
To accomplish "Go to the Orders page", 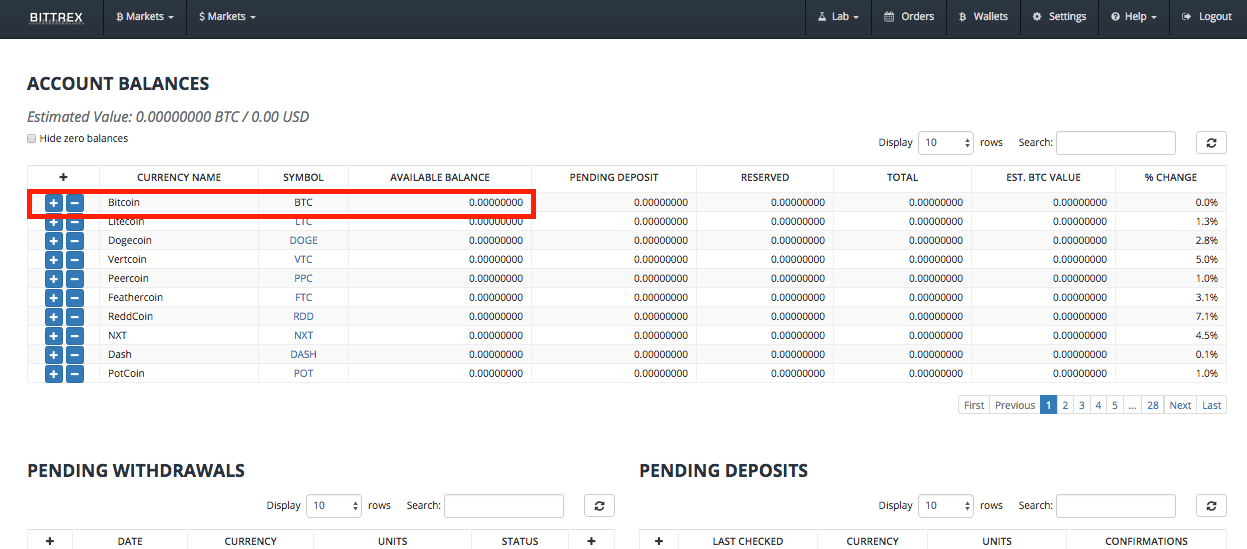I will [909, 17].
